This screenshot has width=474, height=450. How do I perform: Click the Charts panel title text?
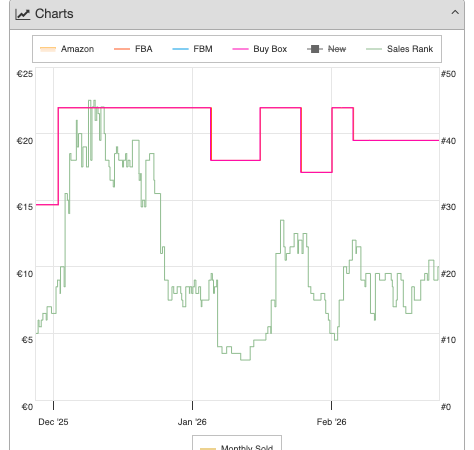pyautogui.click(x=54, y=14)
